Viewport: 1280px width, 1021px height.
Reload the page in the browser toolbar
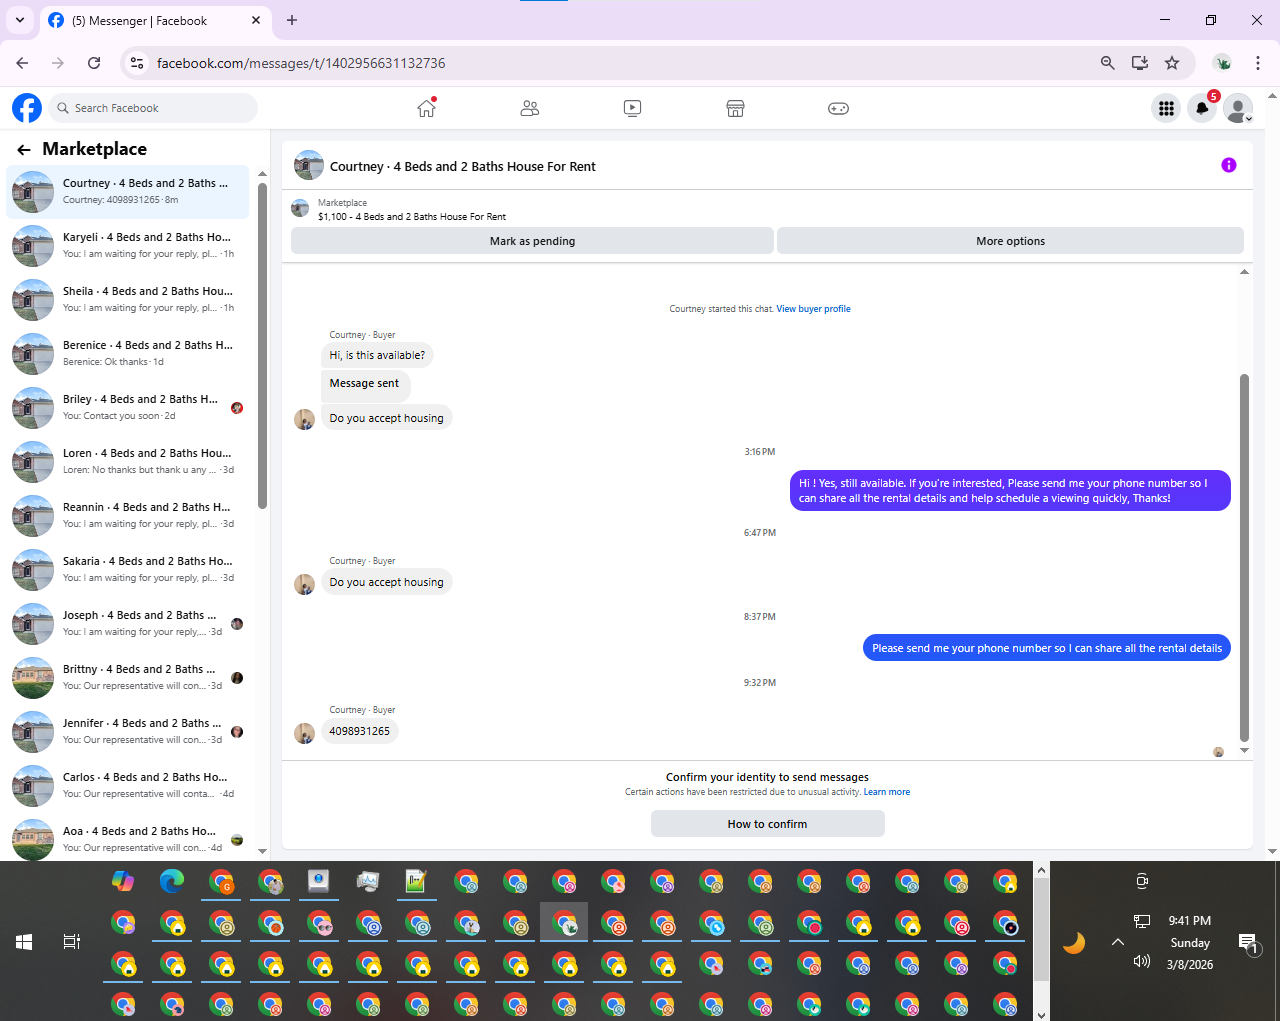coord(94,63)
